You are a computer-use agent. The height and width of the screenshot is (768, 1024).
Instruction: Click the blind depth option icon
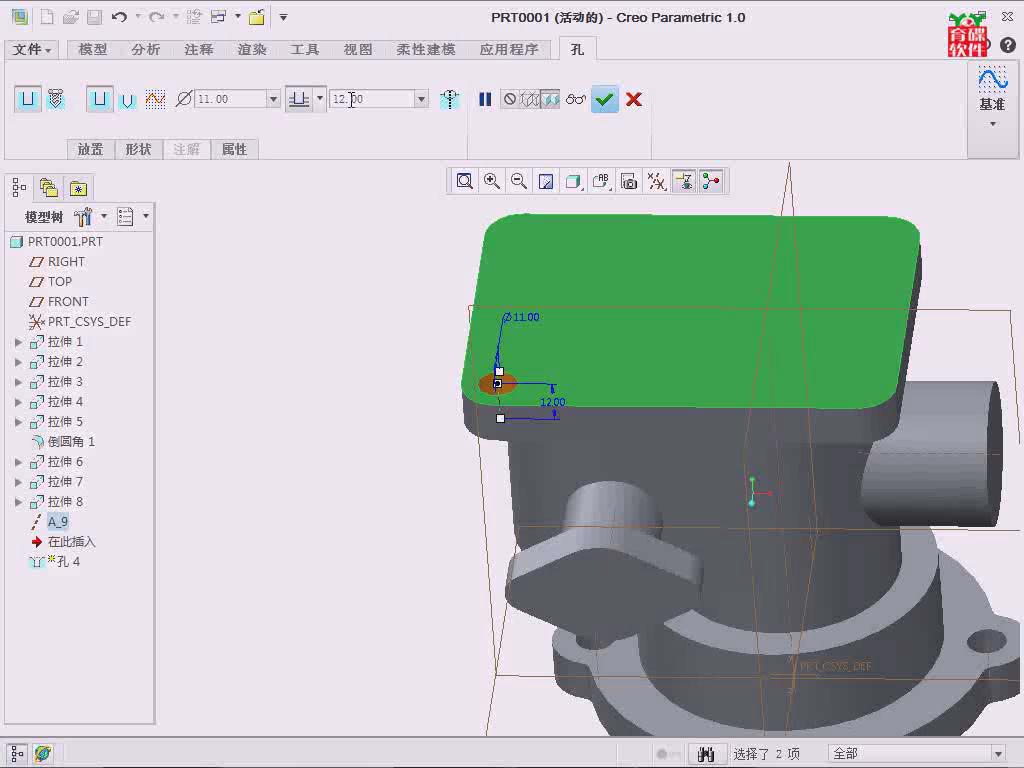[299, 99]
